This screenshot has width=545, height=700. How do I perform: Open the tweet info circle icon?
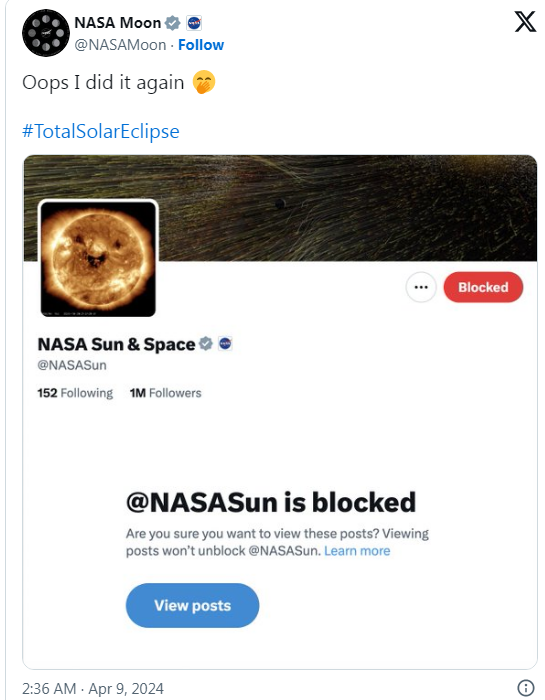(x=525, y=688)
